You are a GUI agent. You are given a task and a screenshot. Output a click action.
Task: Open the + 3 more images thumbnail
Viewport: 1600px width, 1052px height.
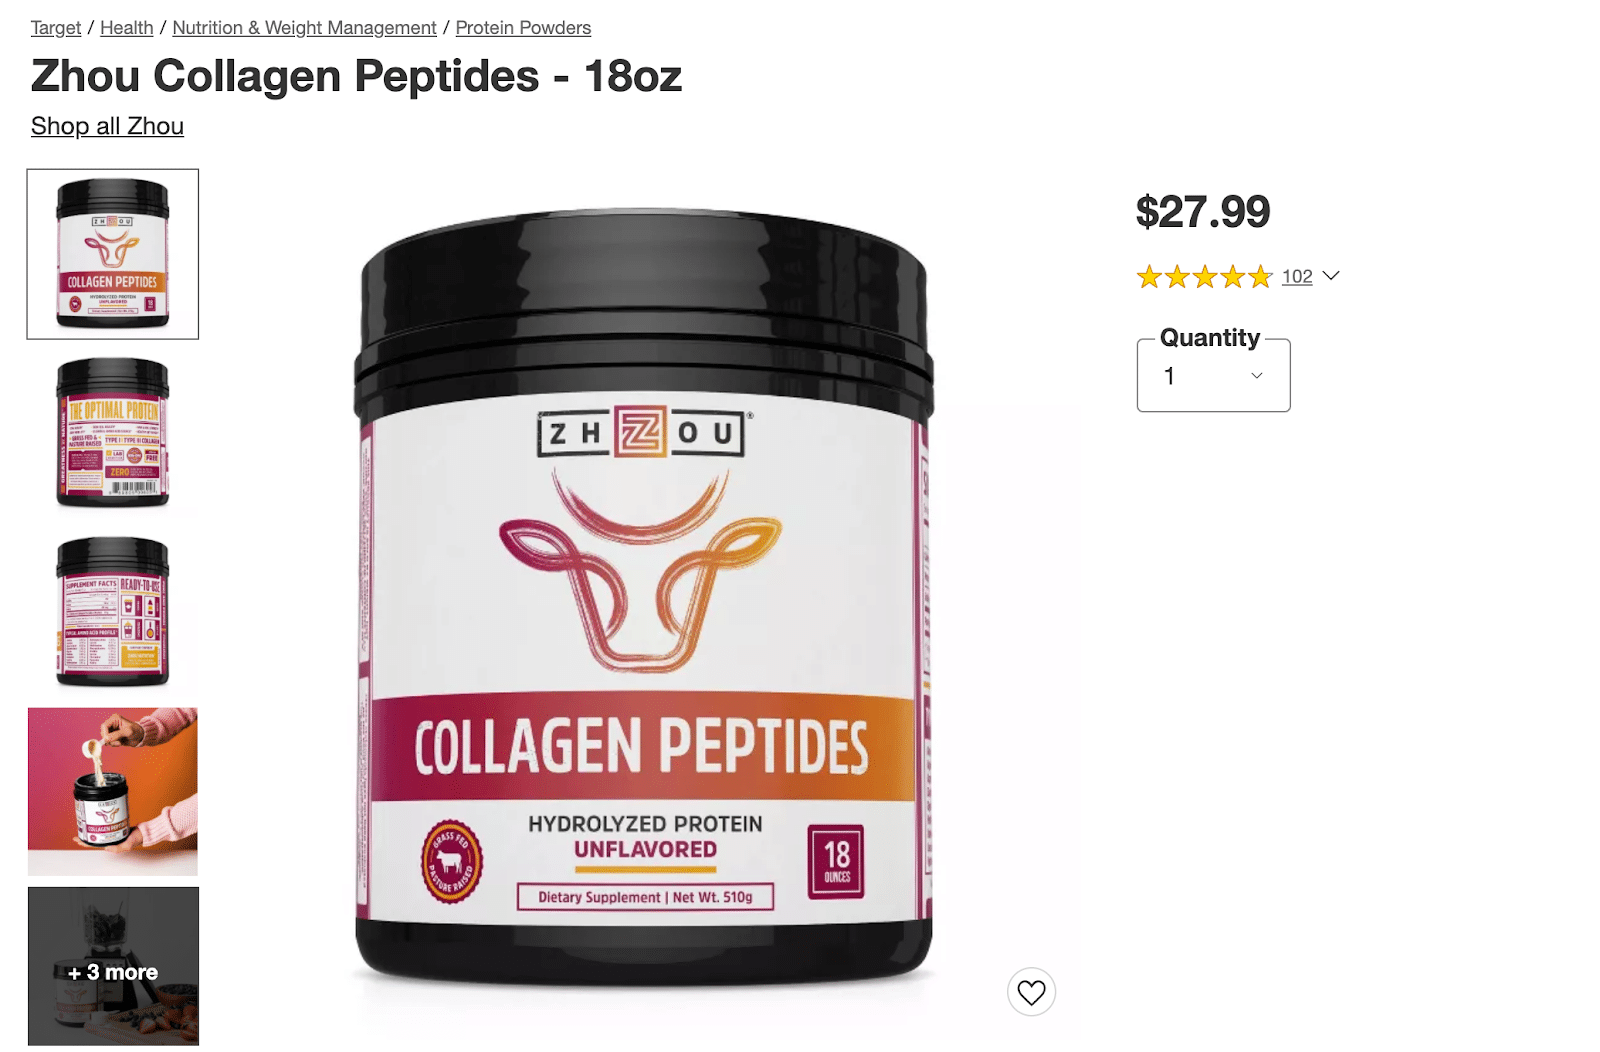coord(113,966)
